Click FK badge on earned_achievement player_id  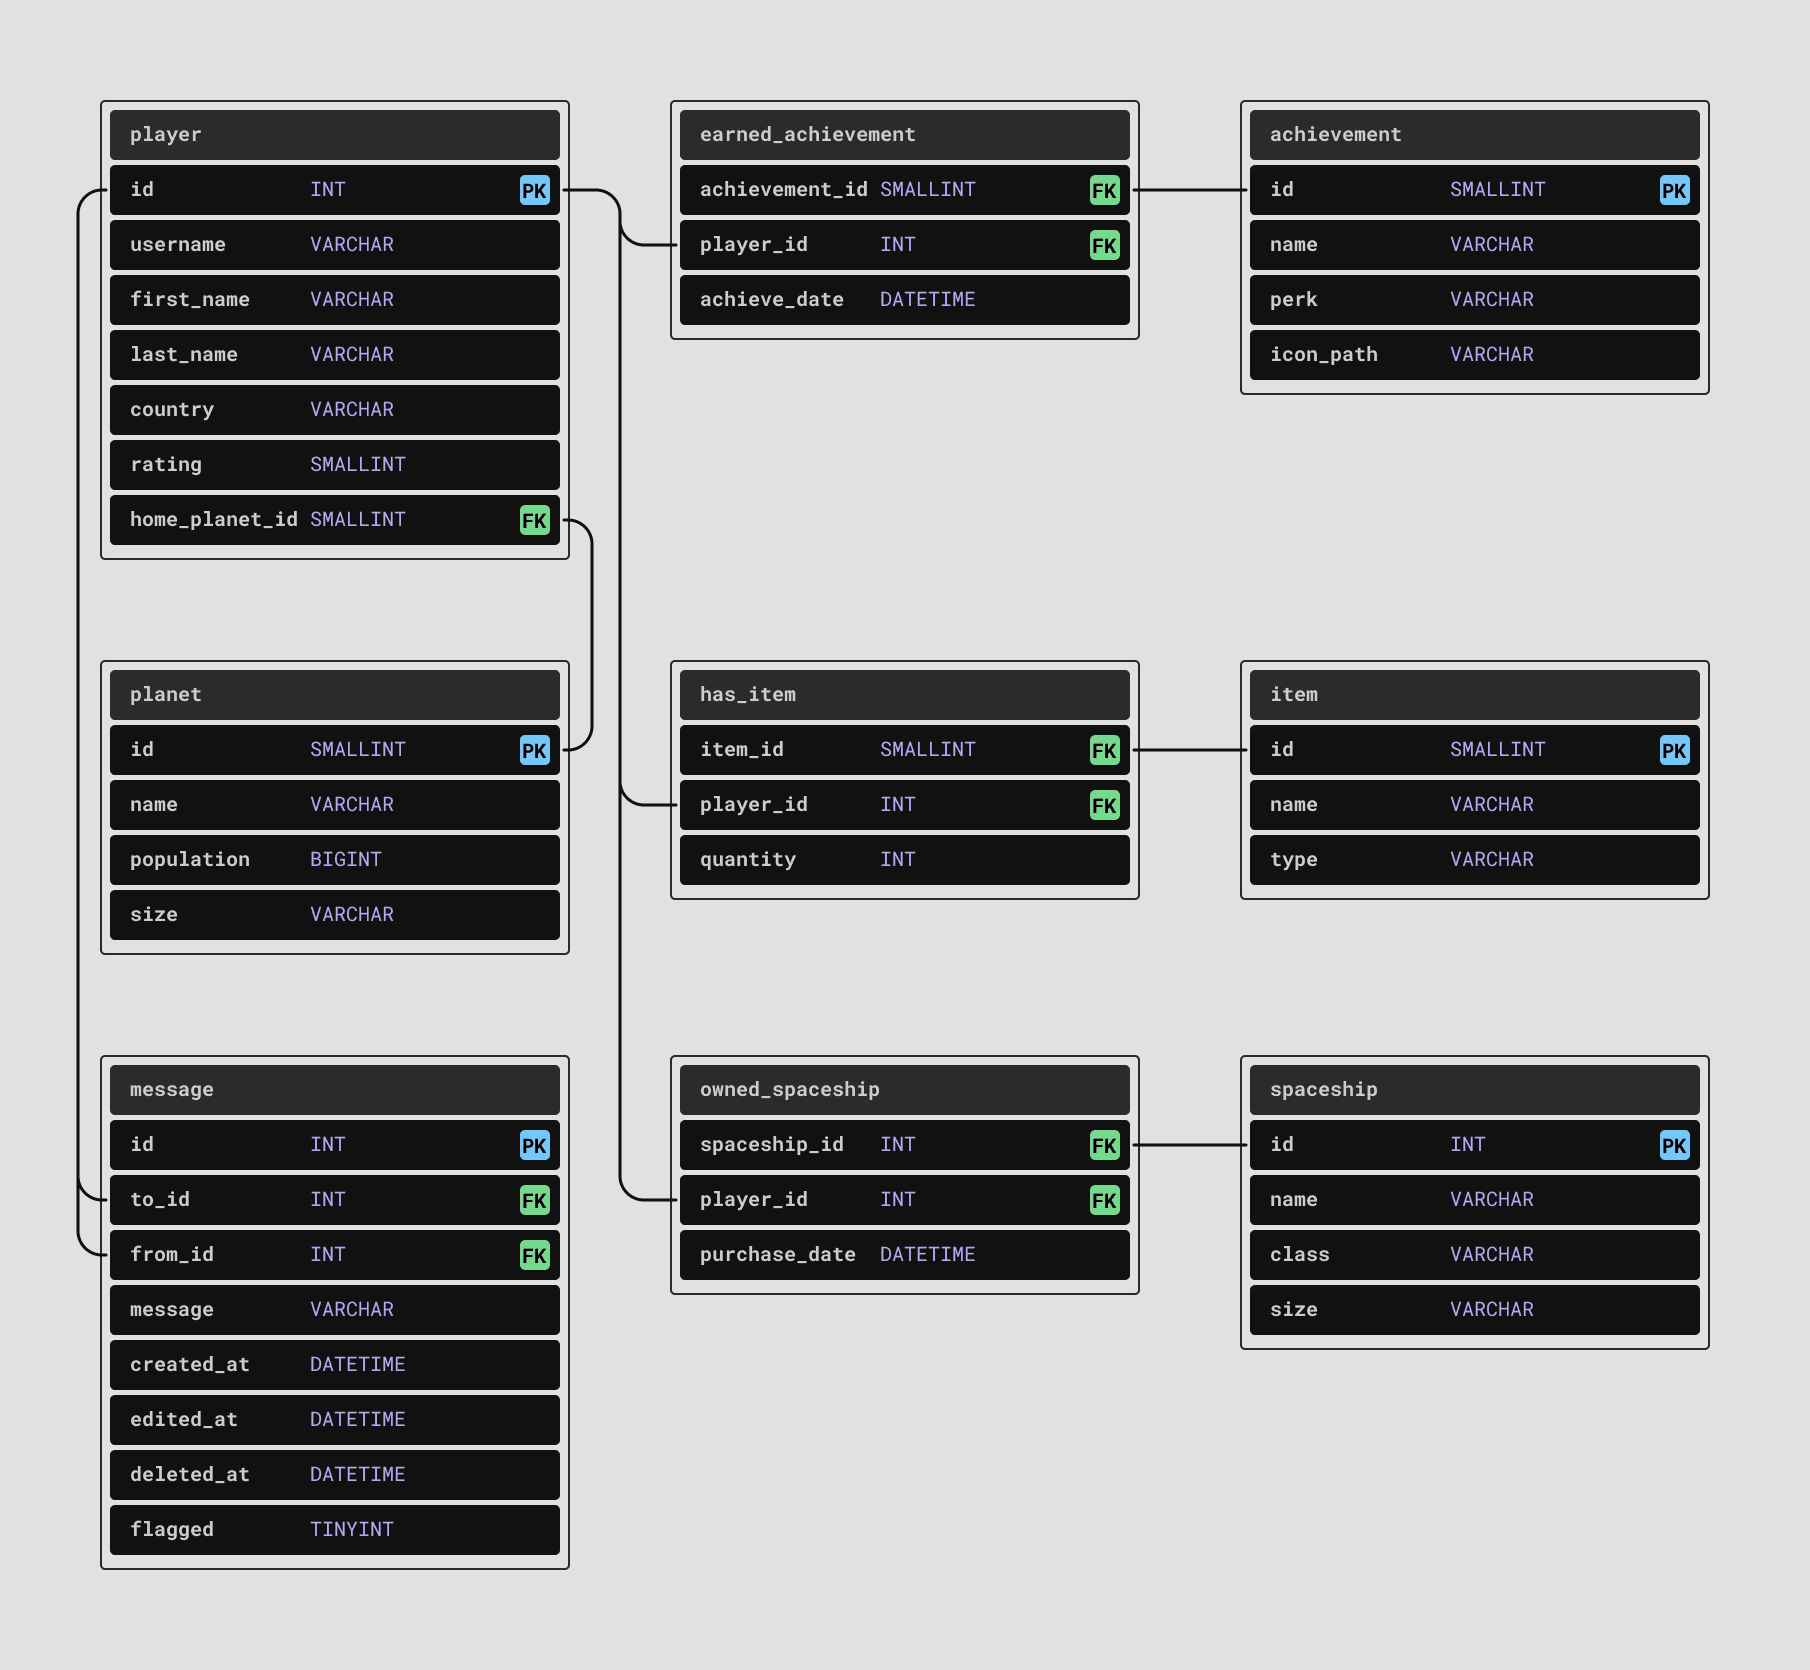coord(1105,245)
